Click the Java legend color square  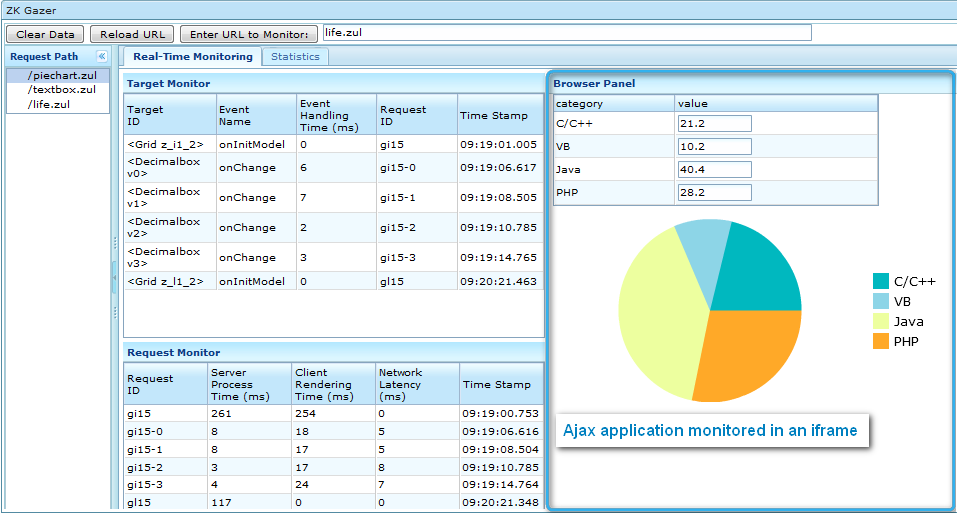click(881, 321)
